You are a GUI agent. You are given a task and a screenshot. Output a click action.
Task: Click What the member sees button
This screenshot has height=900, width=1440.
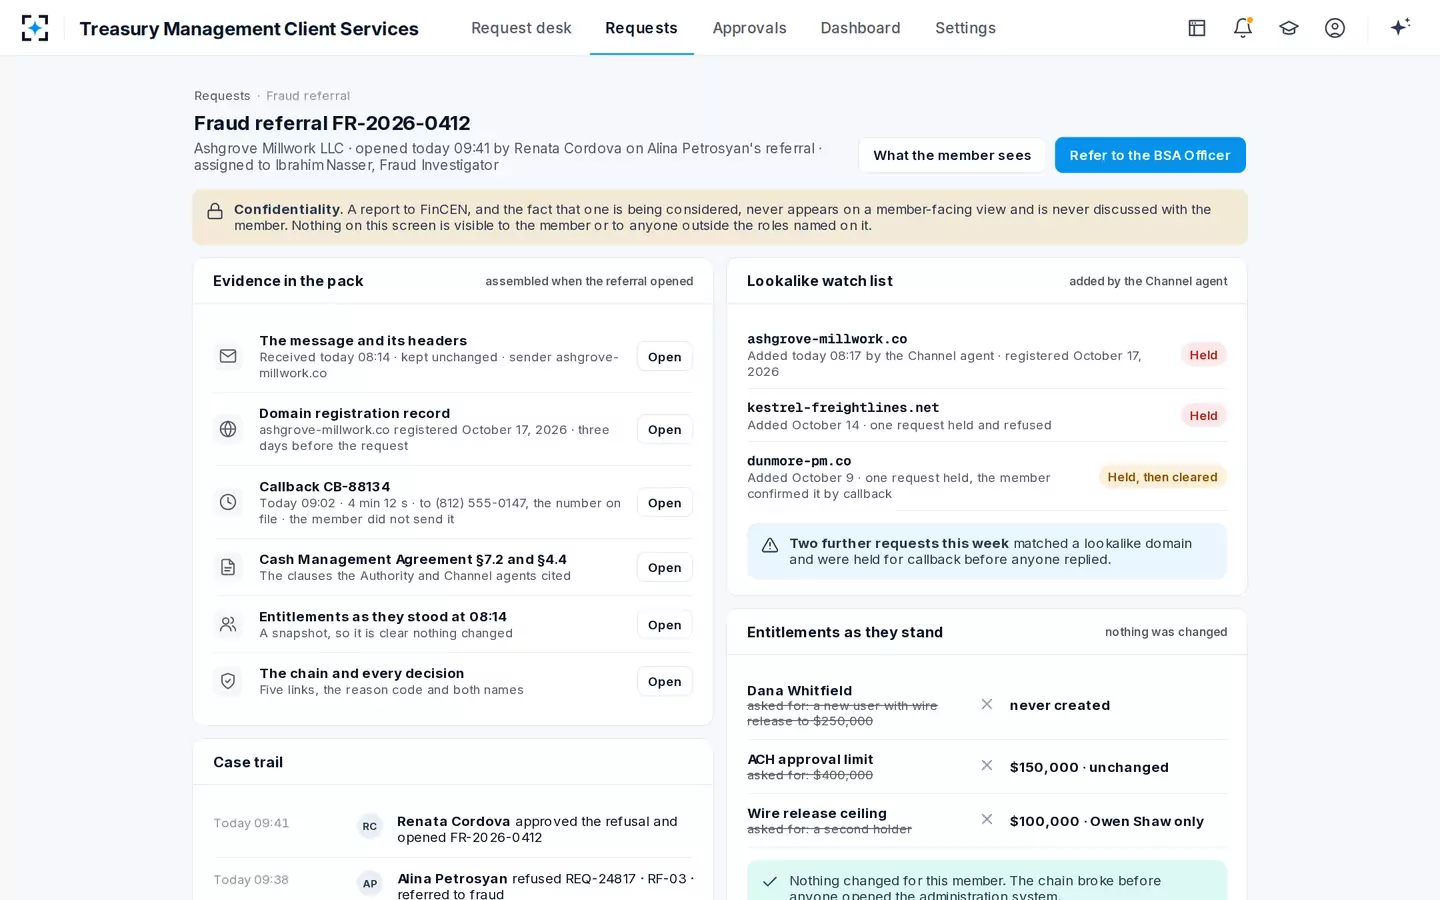952,155
